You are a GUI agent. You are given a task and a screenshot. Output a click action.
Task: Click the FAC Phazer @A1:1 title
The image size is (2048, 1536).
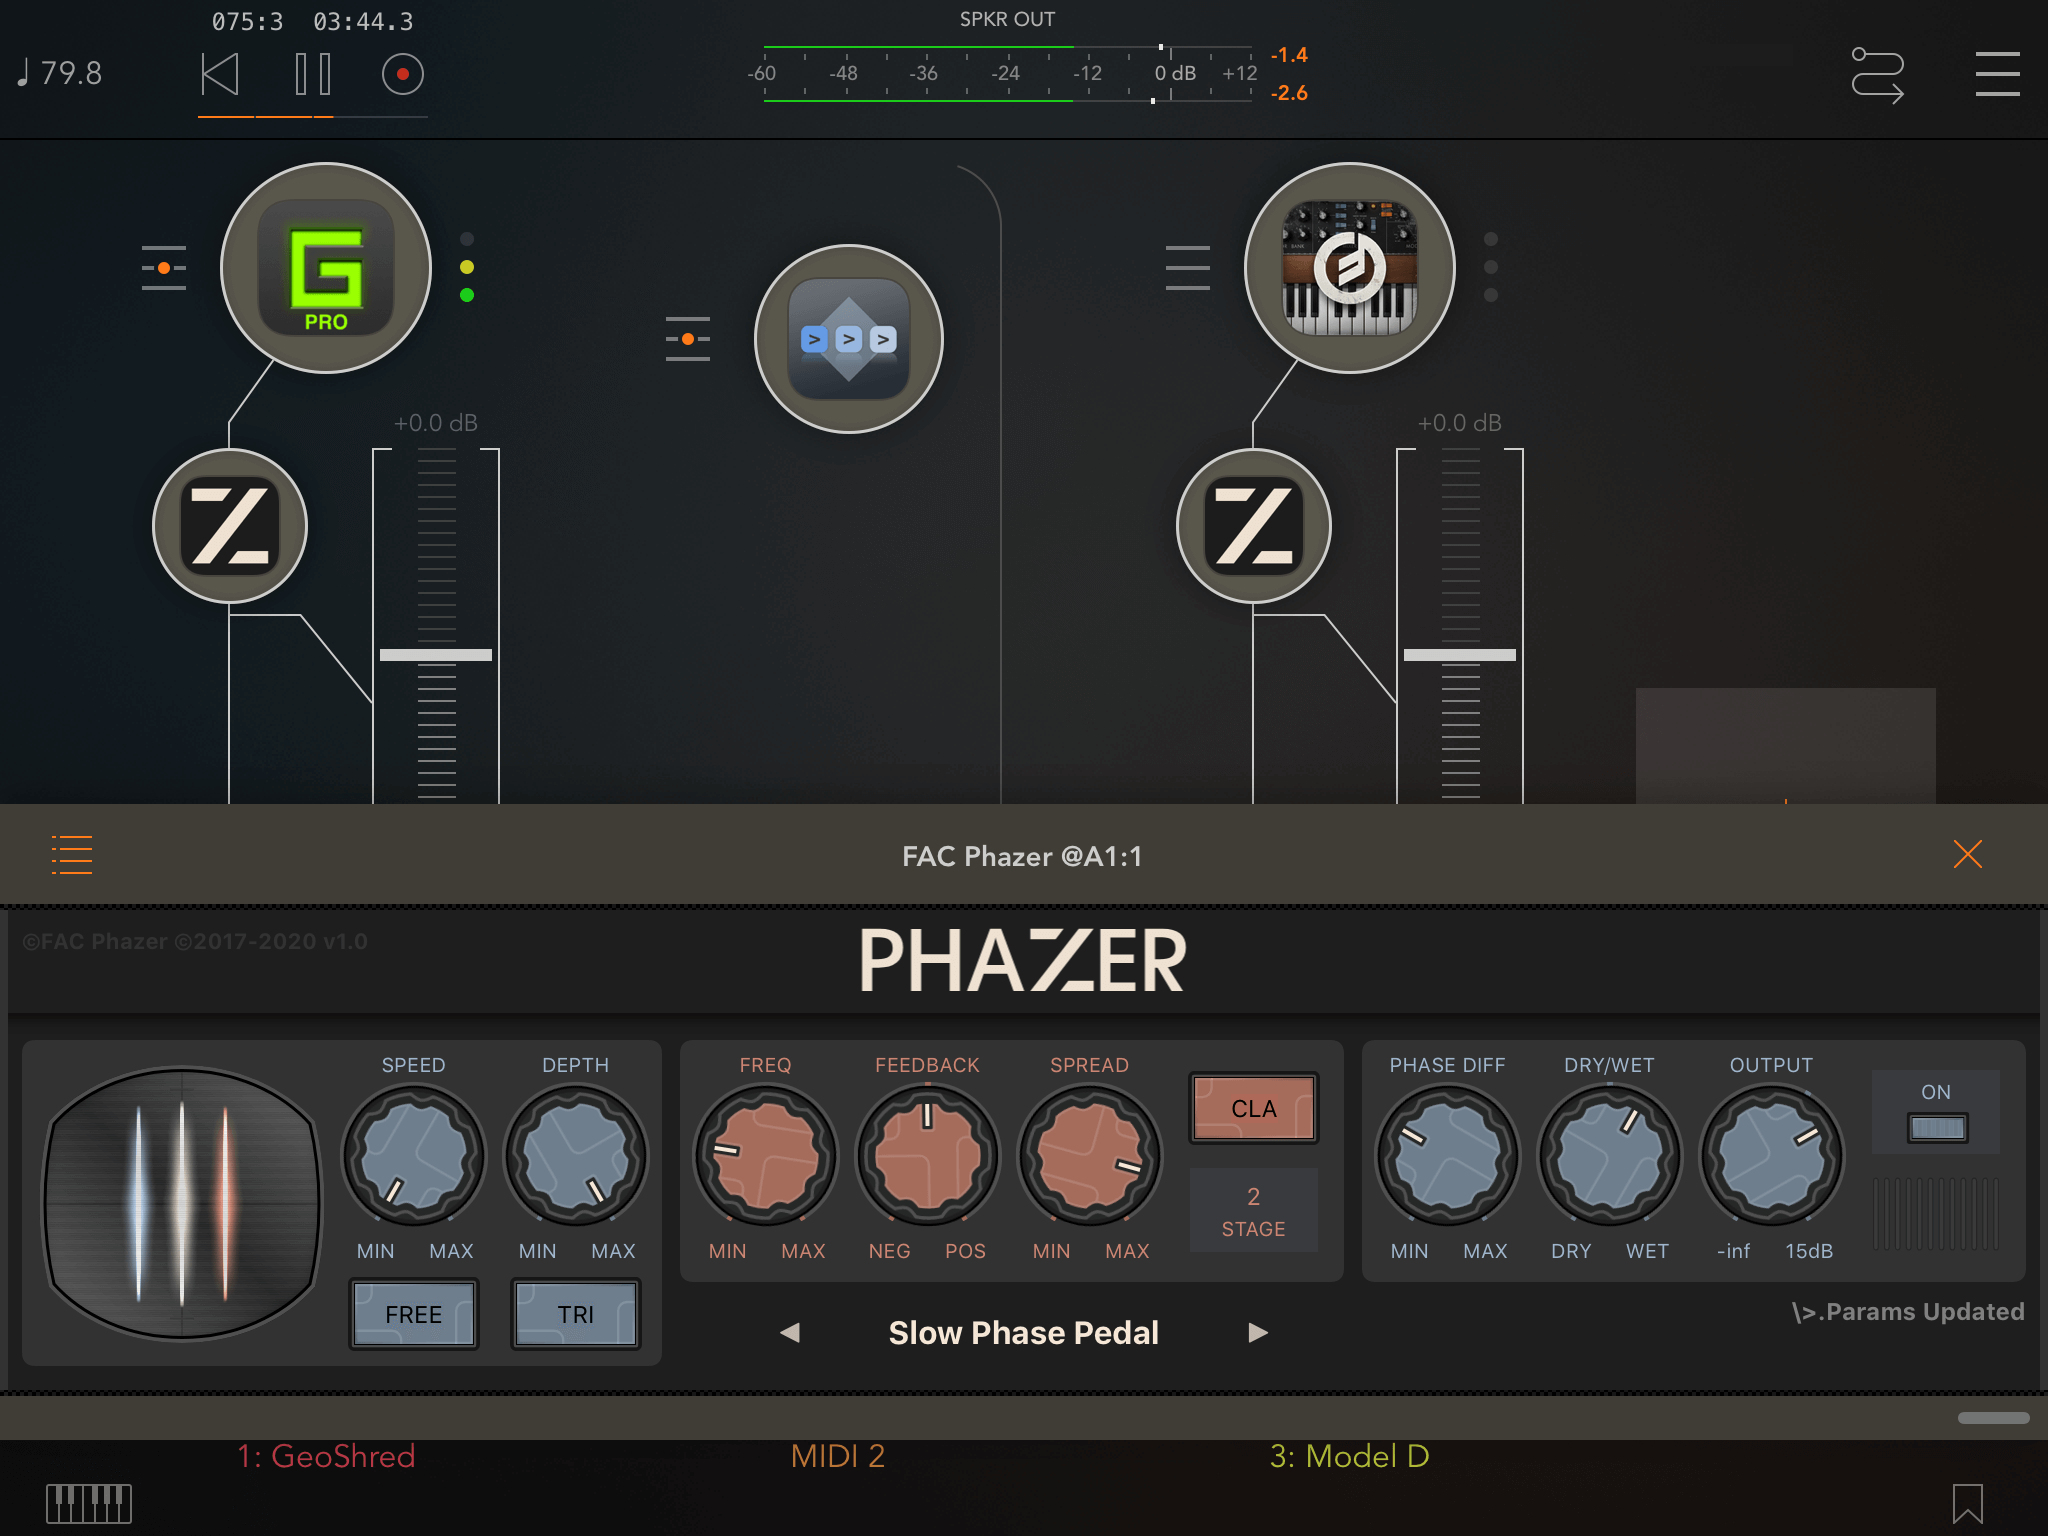1022,856
